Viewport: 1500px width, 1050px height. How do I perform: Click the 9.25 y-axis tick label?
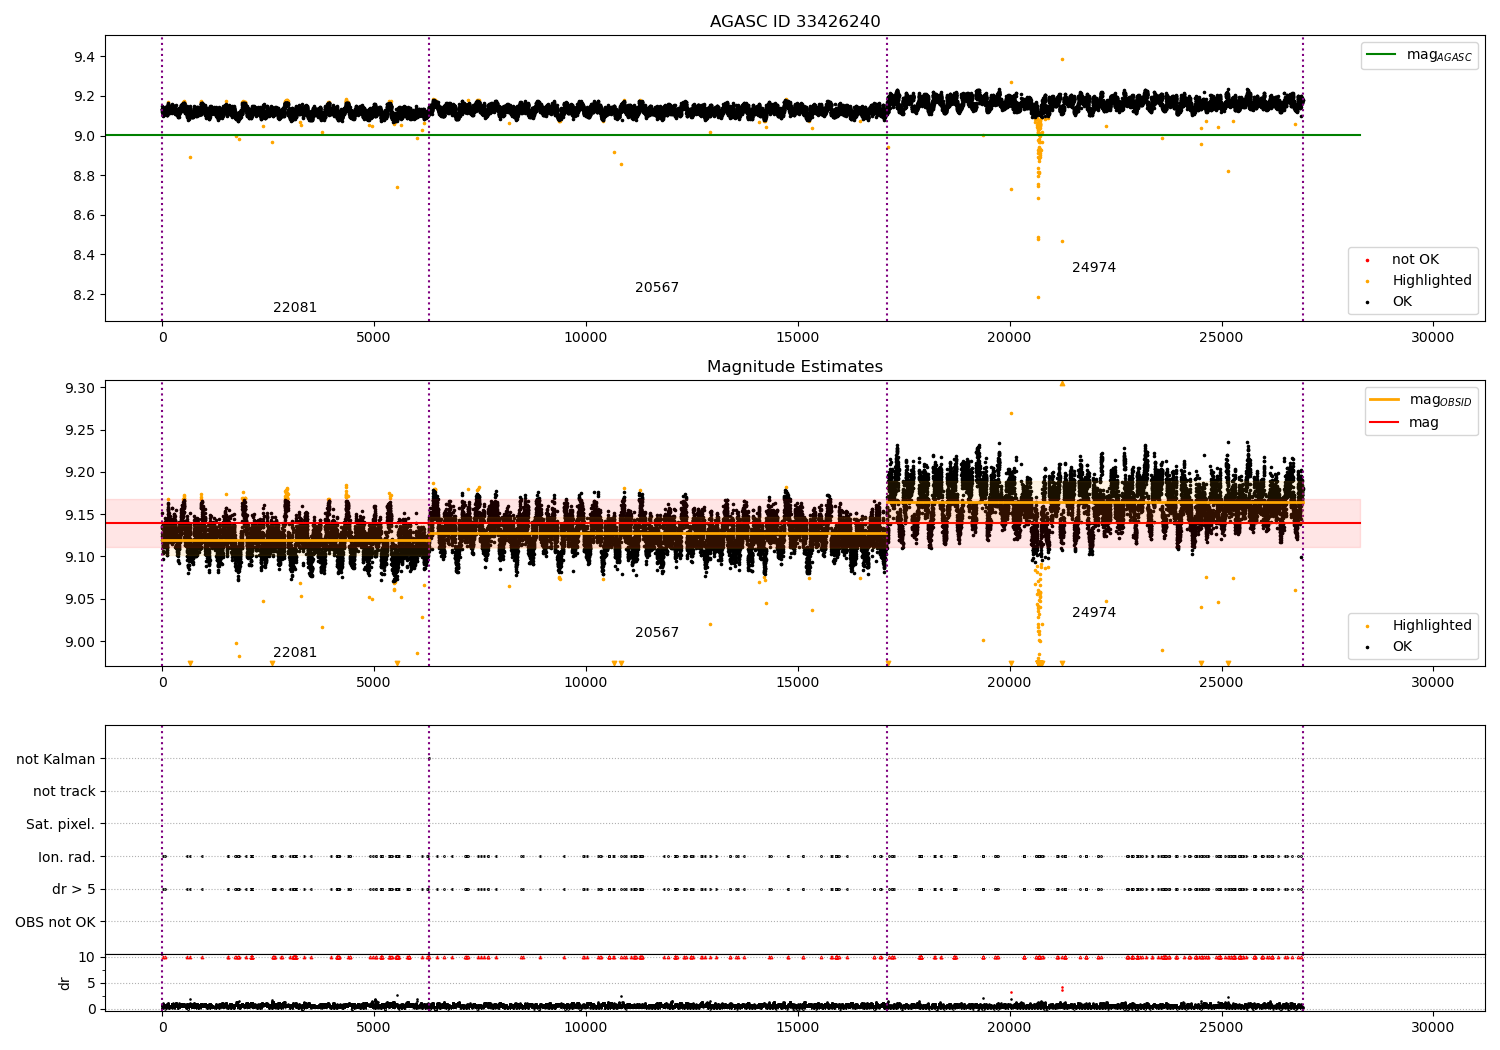(x=80, y=431)
